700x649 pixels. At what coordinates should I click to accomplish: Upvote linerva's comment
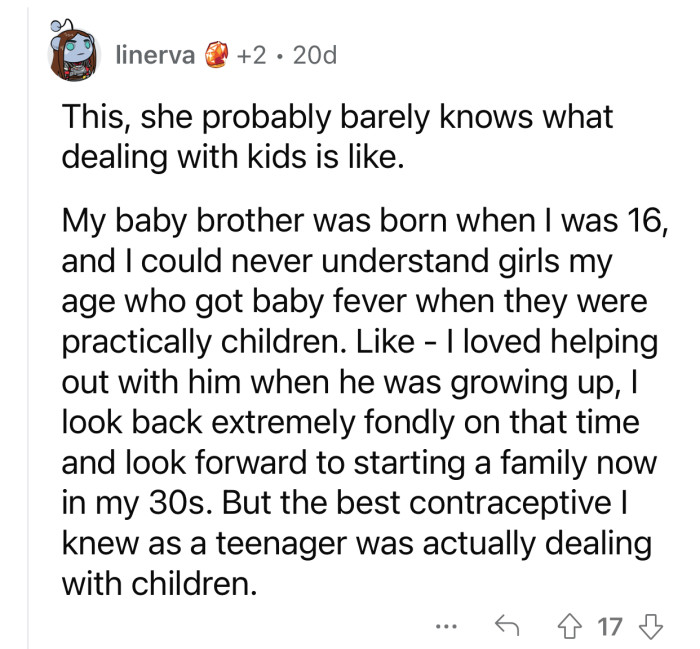pyautogui.click(x=570, y=627)
